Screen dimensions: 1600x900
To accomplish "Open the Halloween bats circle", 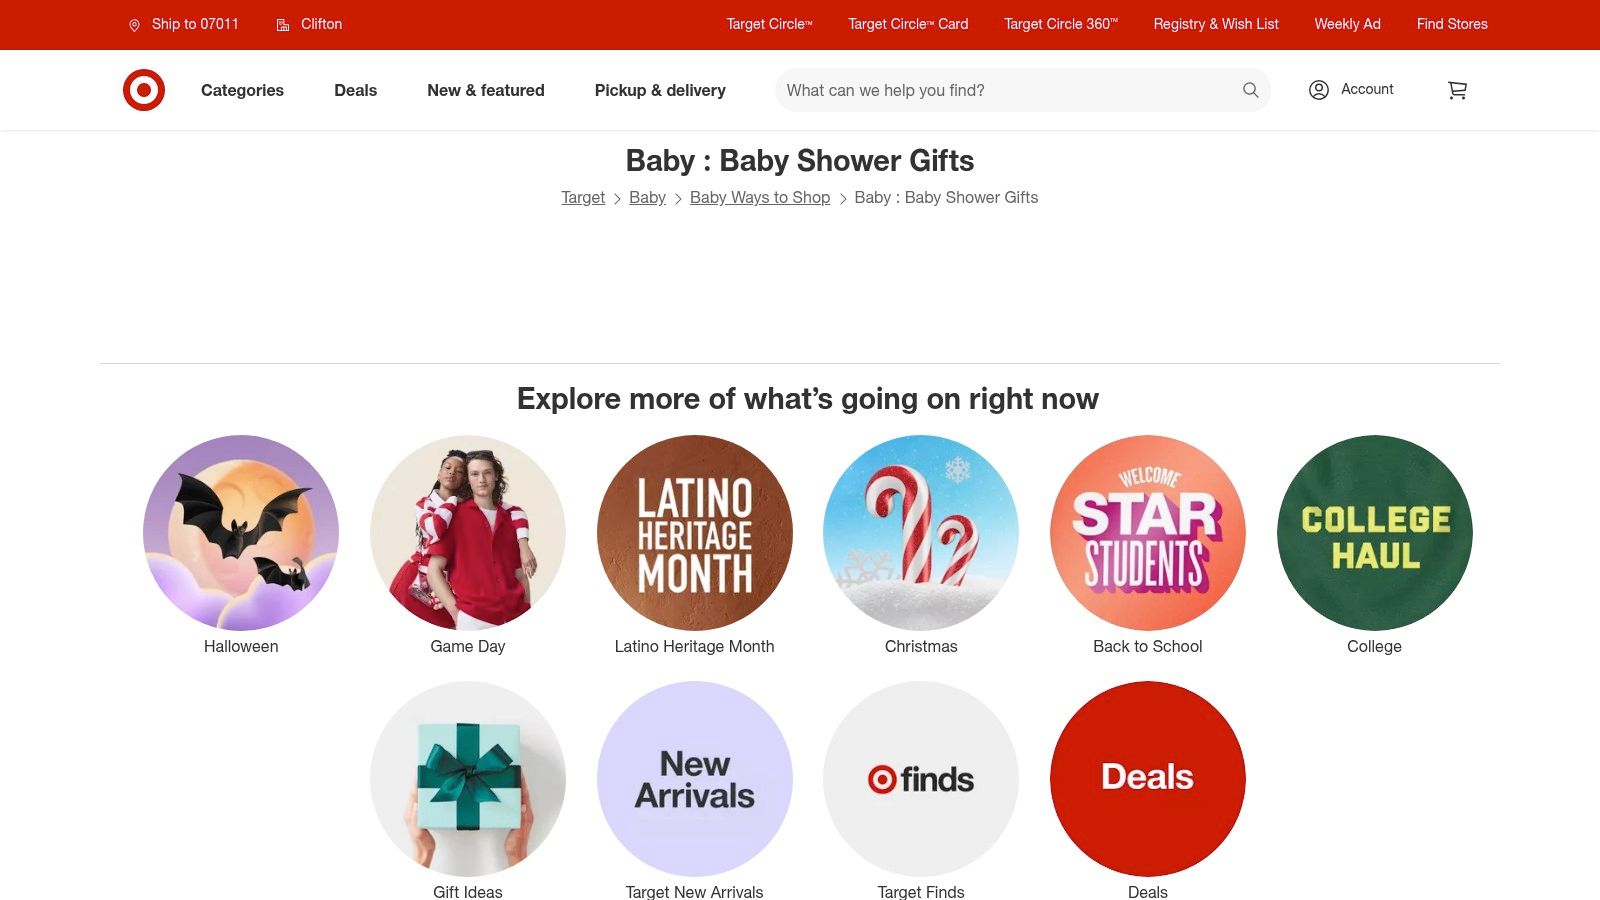I will point(241,533).
